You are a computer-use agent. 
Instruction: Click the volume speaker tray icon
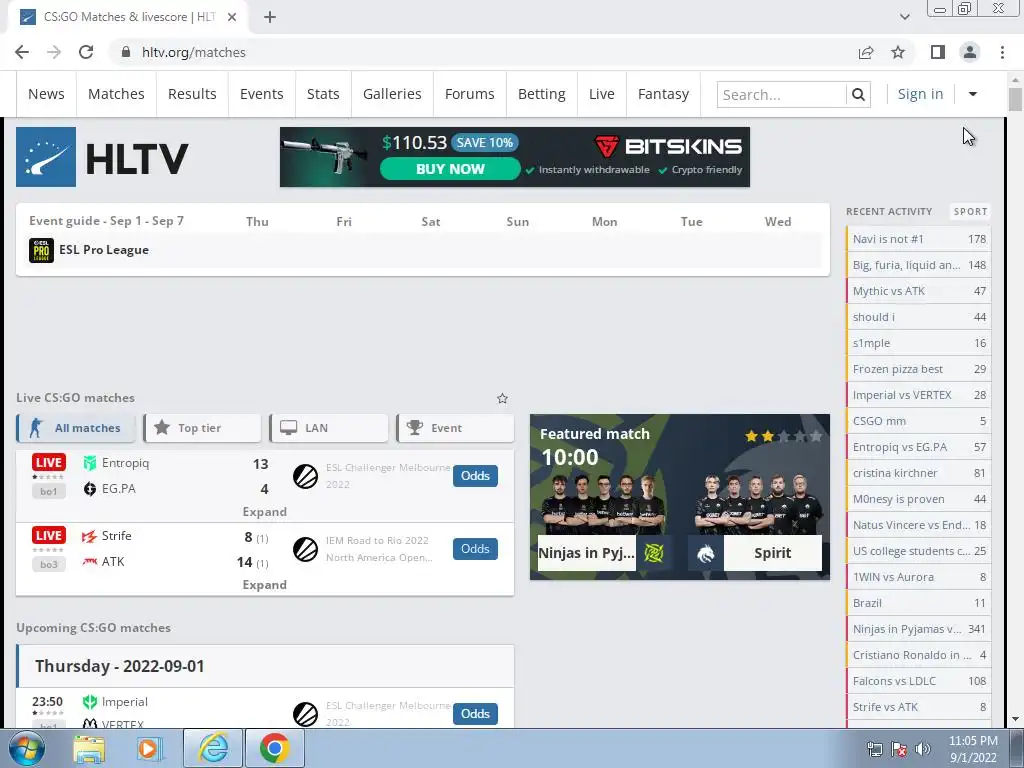pyautogui.click(x=923, y=749)
